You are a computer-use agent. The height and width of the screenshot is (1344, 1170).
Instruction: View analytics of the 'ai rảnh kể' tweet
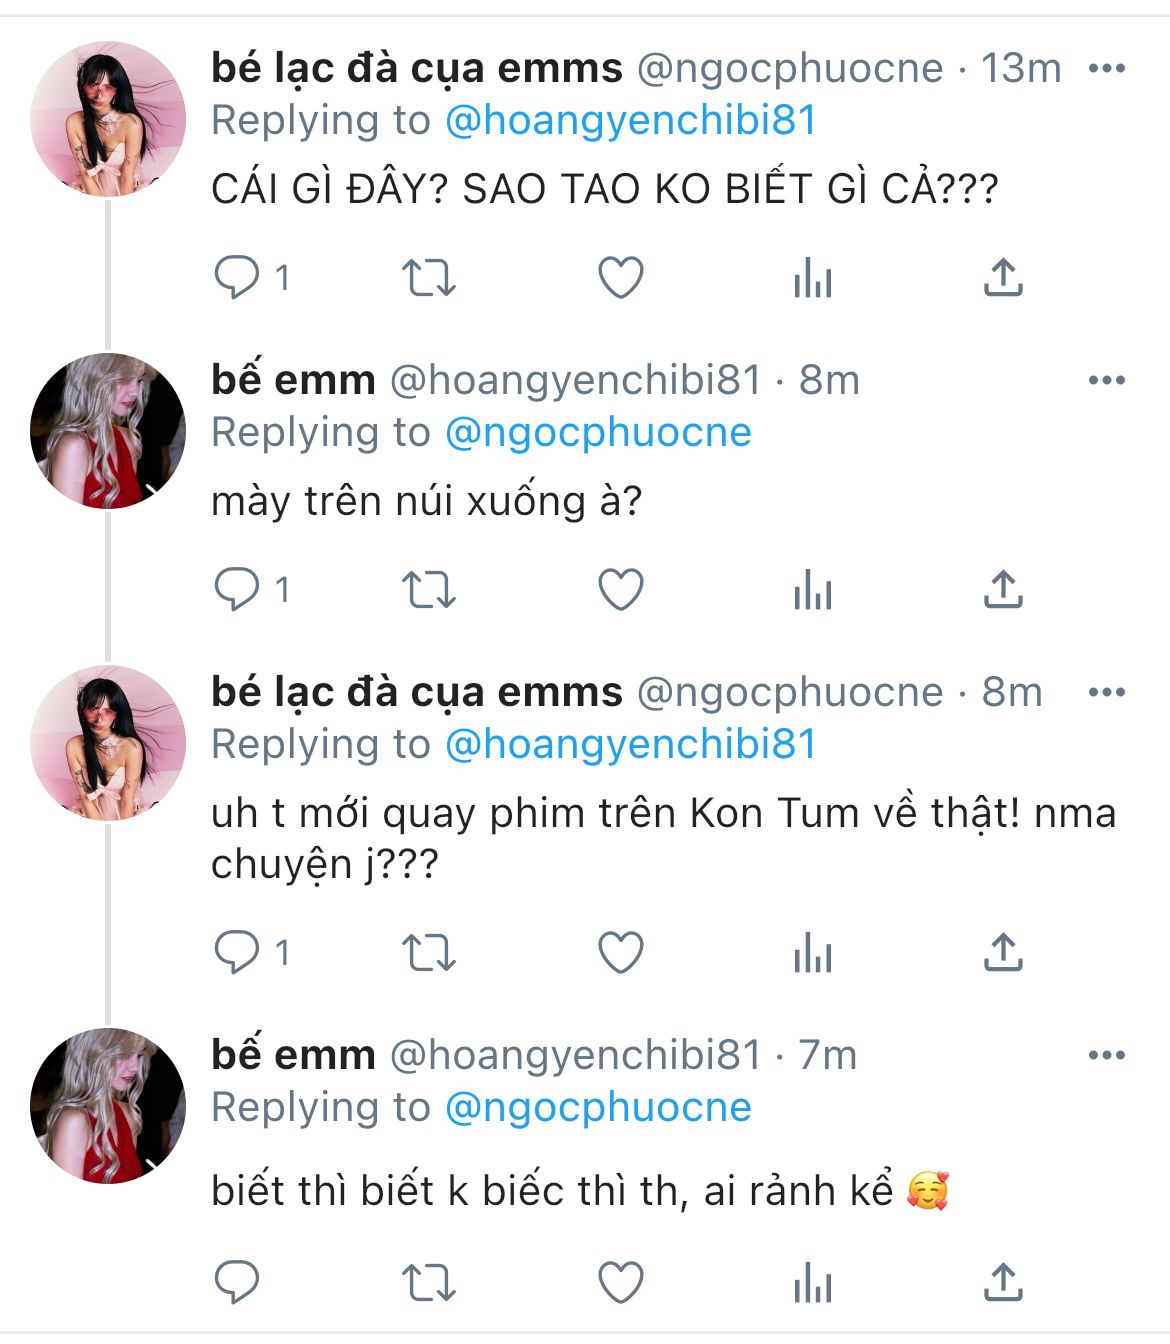[x=812, y=1283]
